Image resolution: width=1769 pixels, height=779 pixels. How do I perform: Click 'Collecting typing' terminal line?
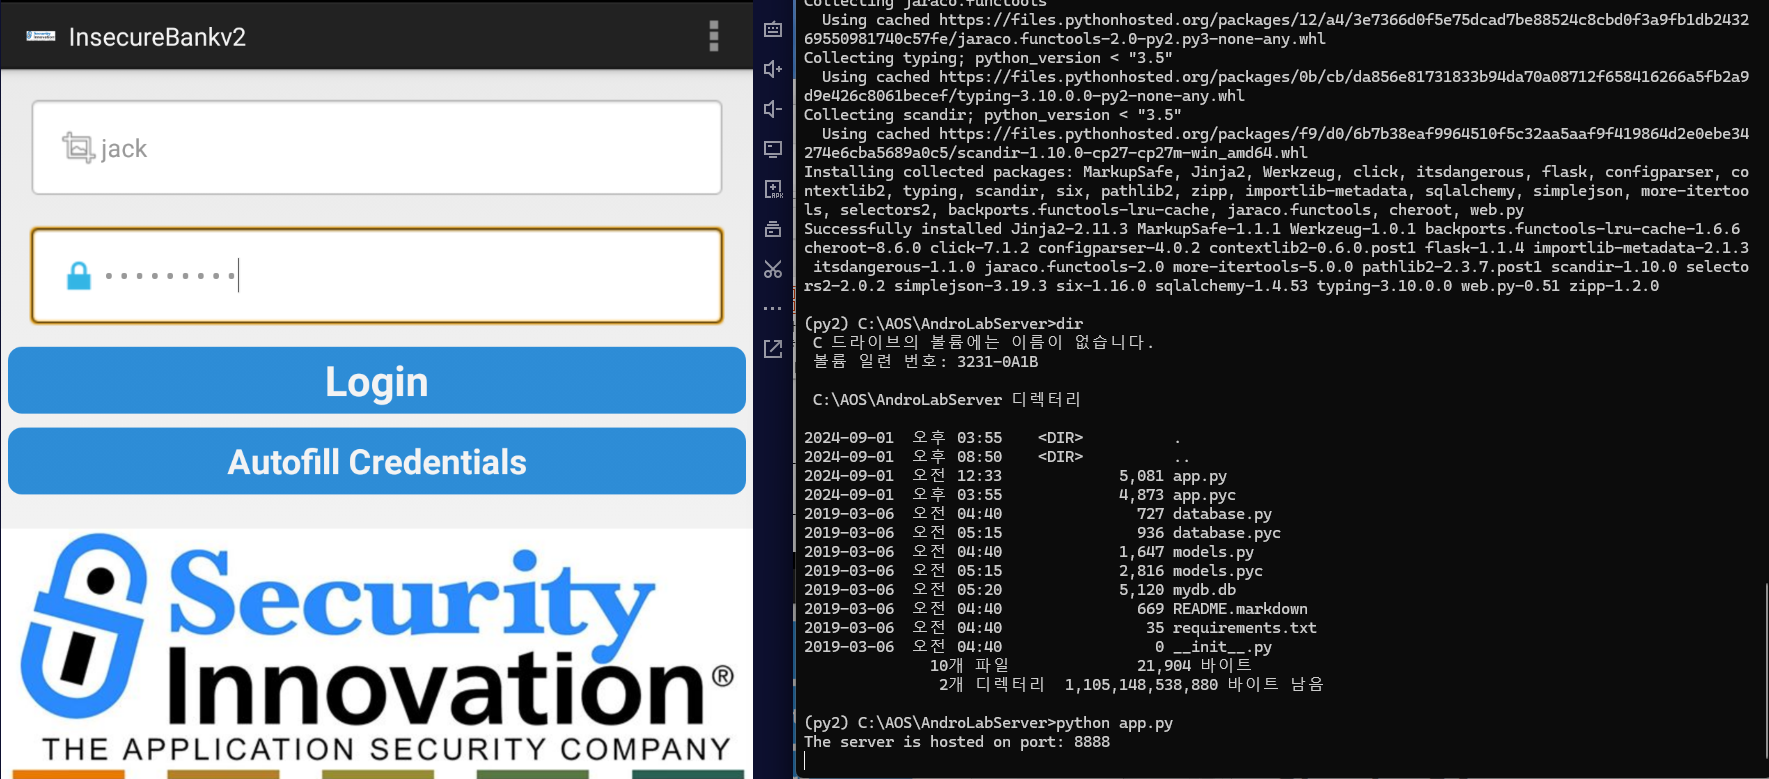988,58
